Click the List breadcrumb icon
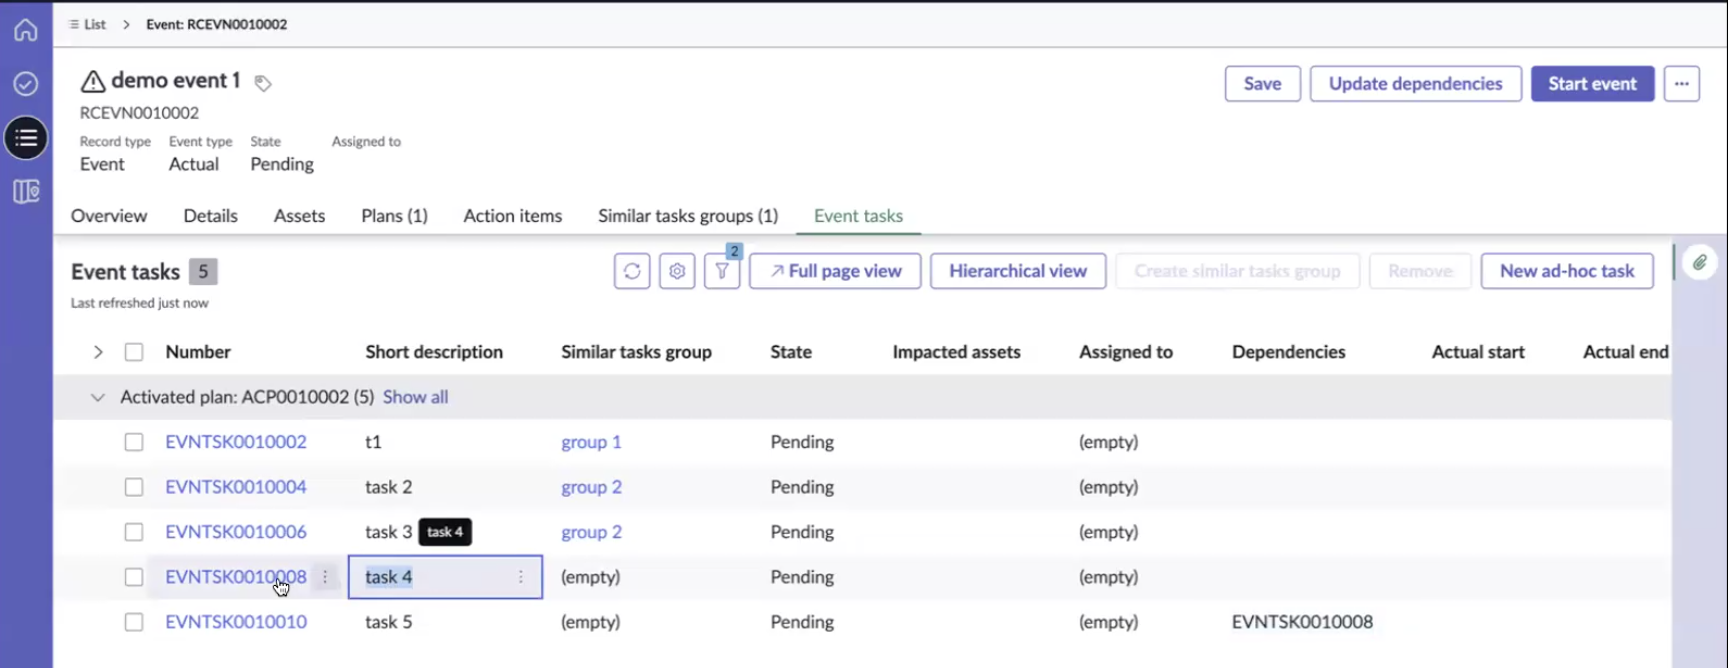The width and height of the screenshot is (1728, 668). [x=74, y=24]
